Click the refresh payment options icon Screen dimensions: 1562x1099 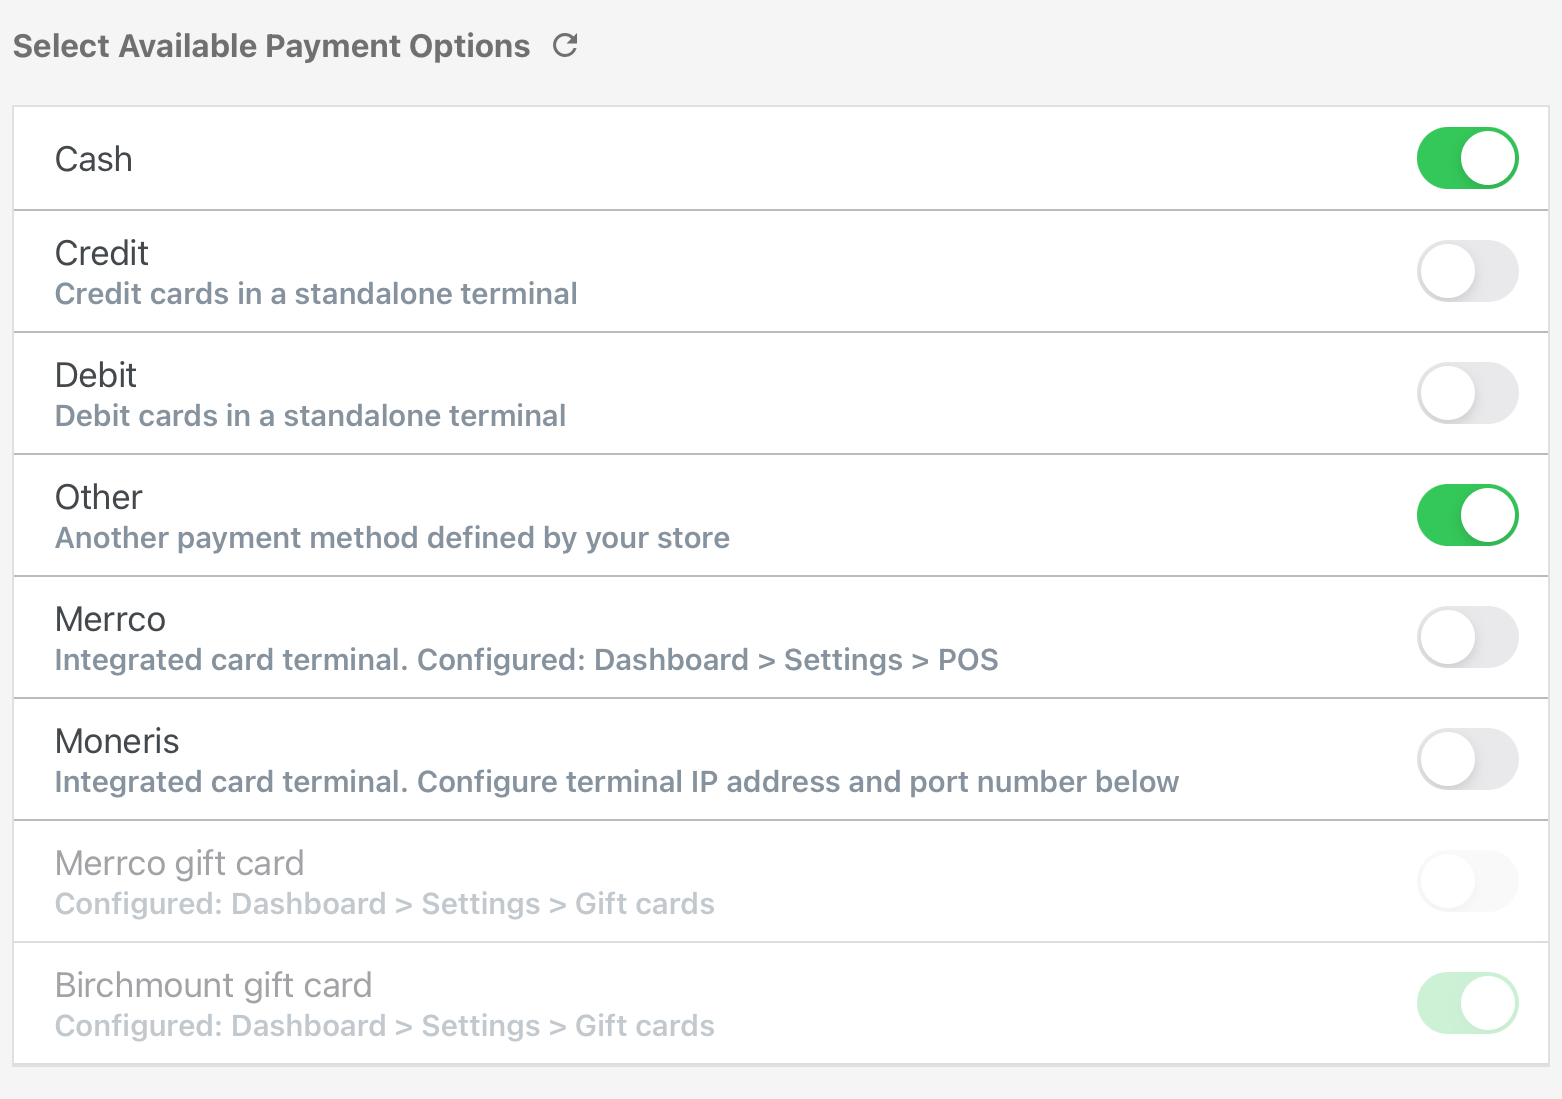tap(565, 46)
